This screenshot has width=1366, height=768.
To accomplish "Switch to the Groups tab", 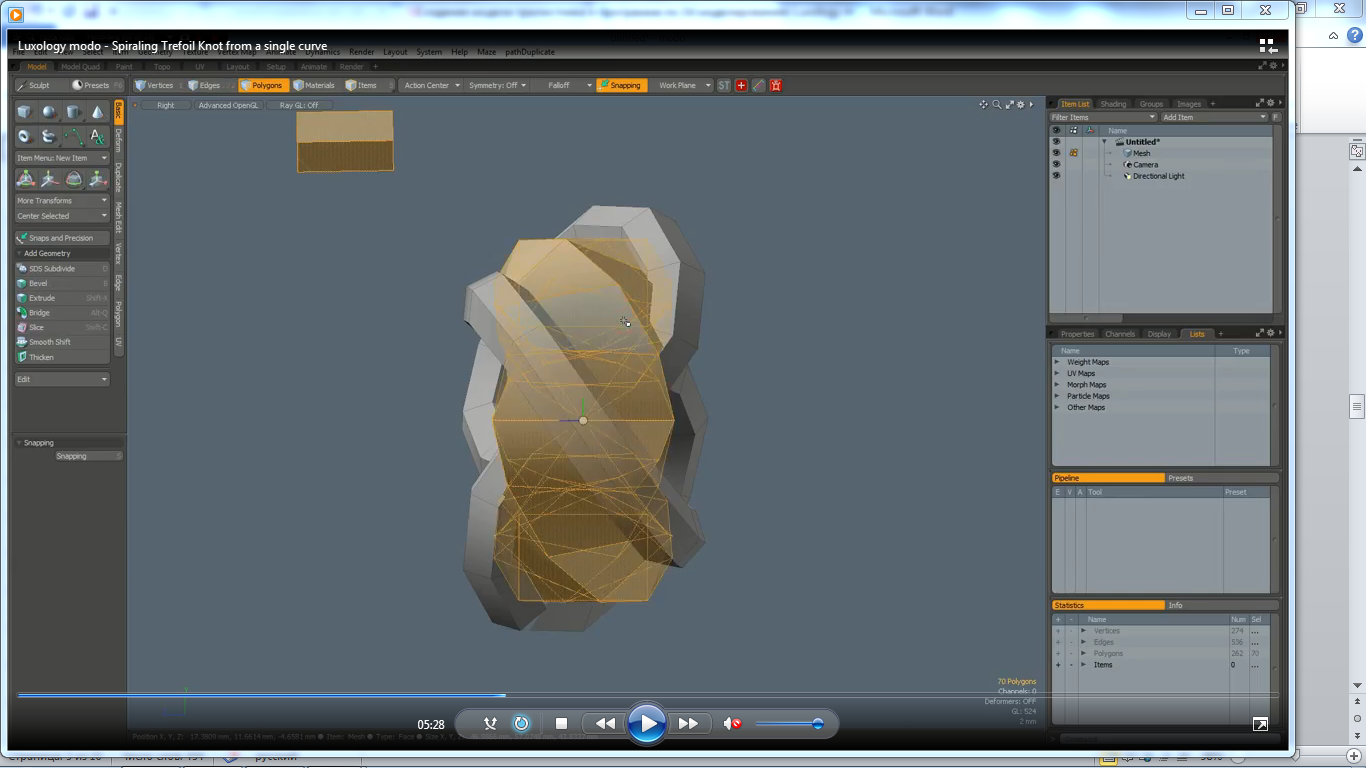I will tap(1151, 104).
